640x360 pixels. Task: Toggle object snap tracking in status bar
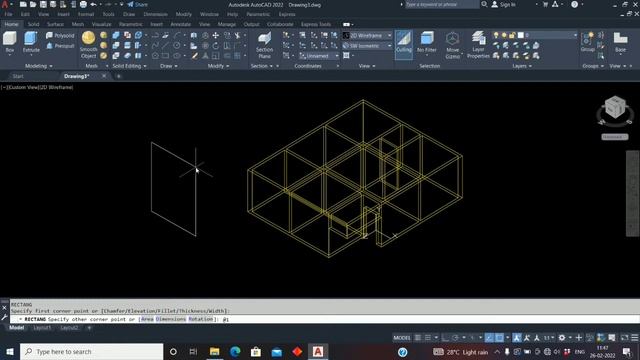coord(489,338)
